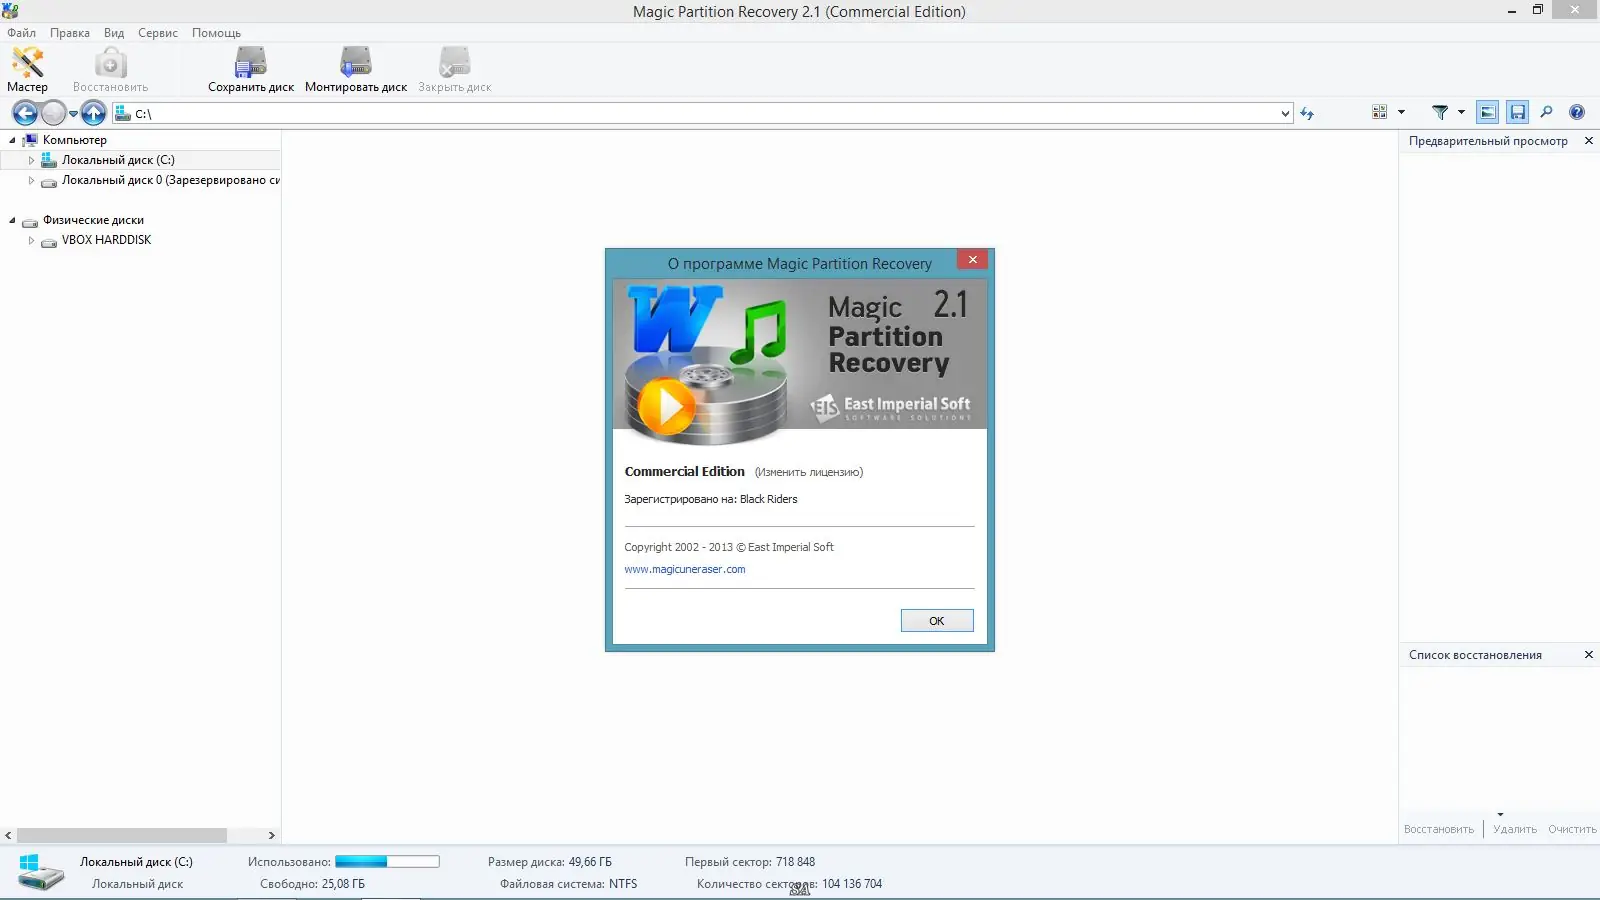This screenshot has height=900, width=1600.
Task: Click the grey forward navigation button
Action: tap(54, 113)
